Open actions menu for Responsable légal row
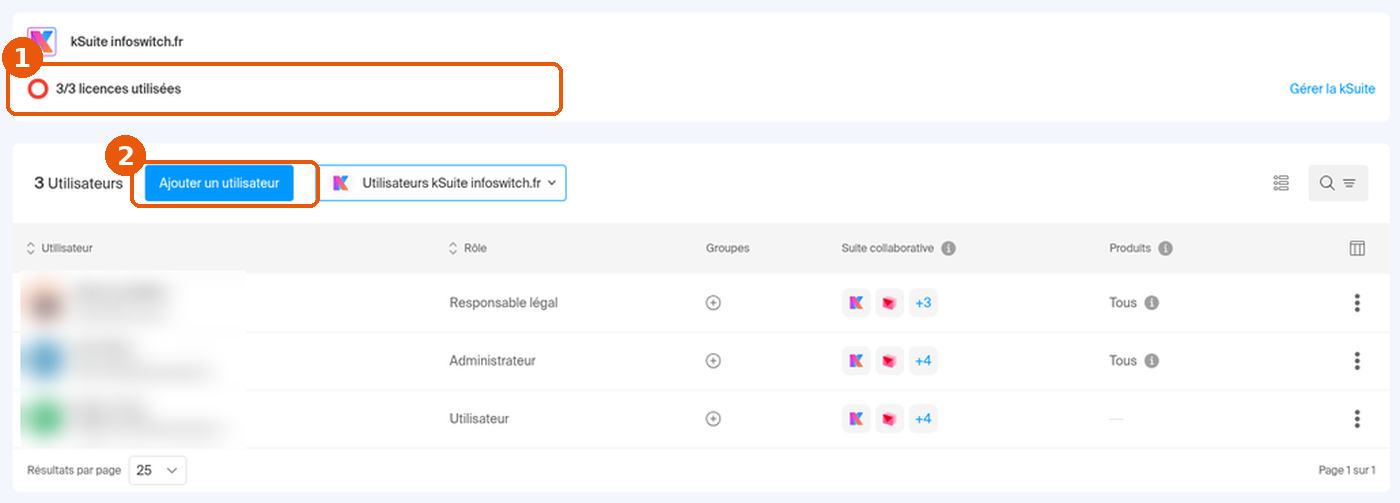The image size is (1400, 503). pos(1357,303)
